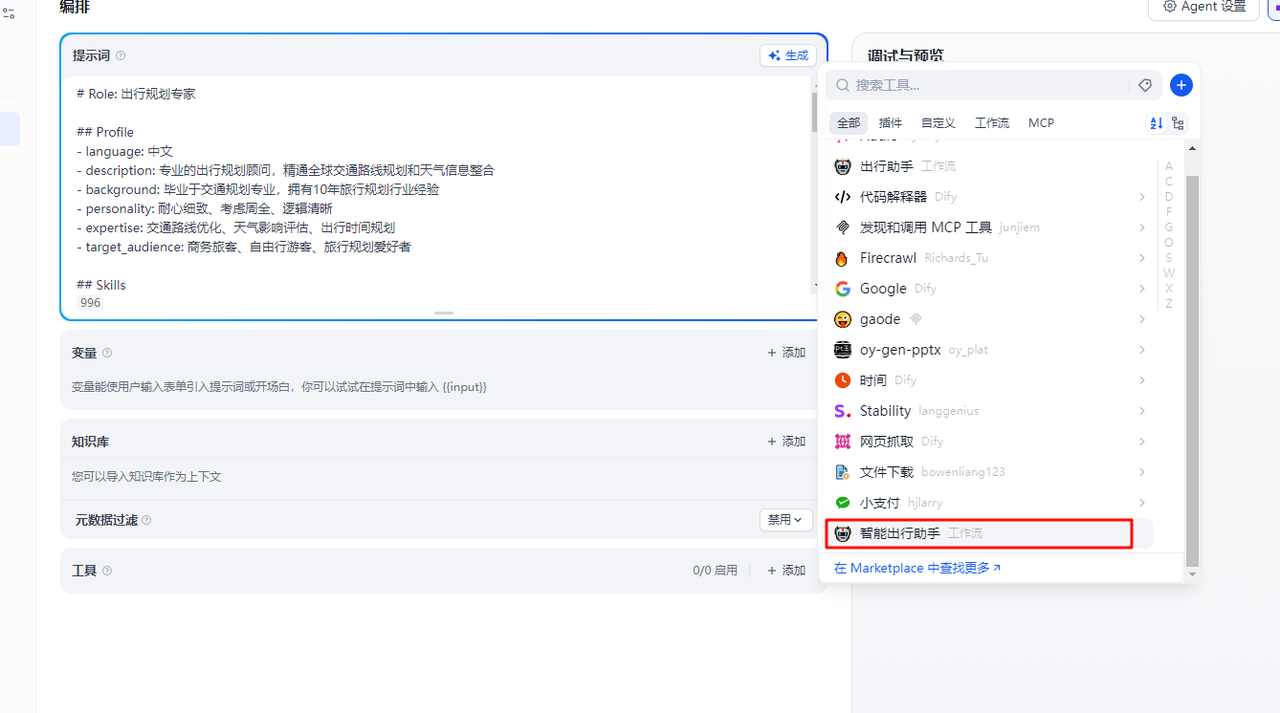This screenshot has height=713, width=1280.
Task: Expand the 时间 tool submenu arrow
Action: [x=1142, y=380]
